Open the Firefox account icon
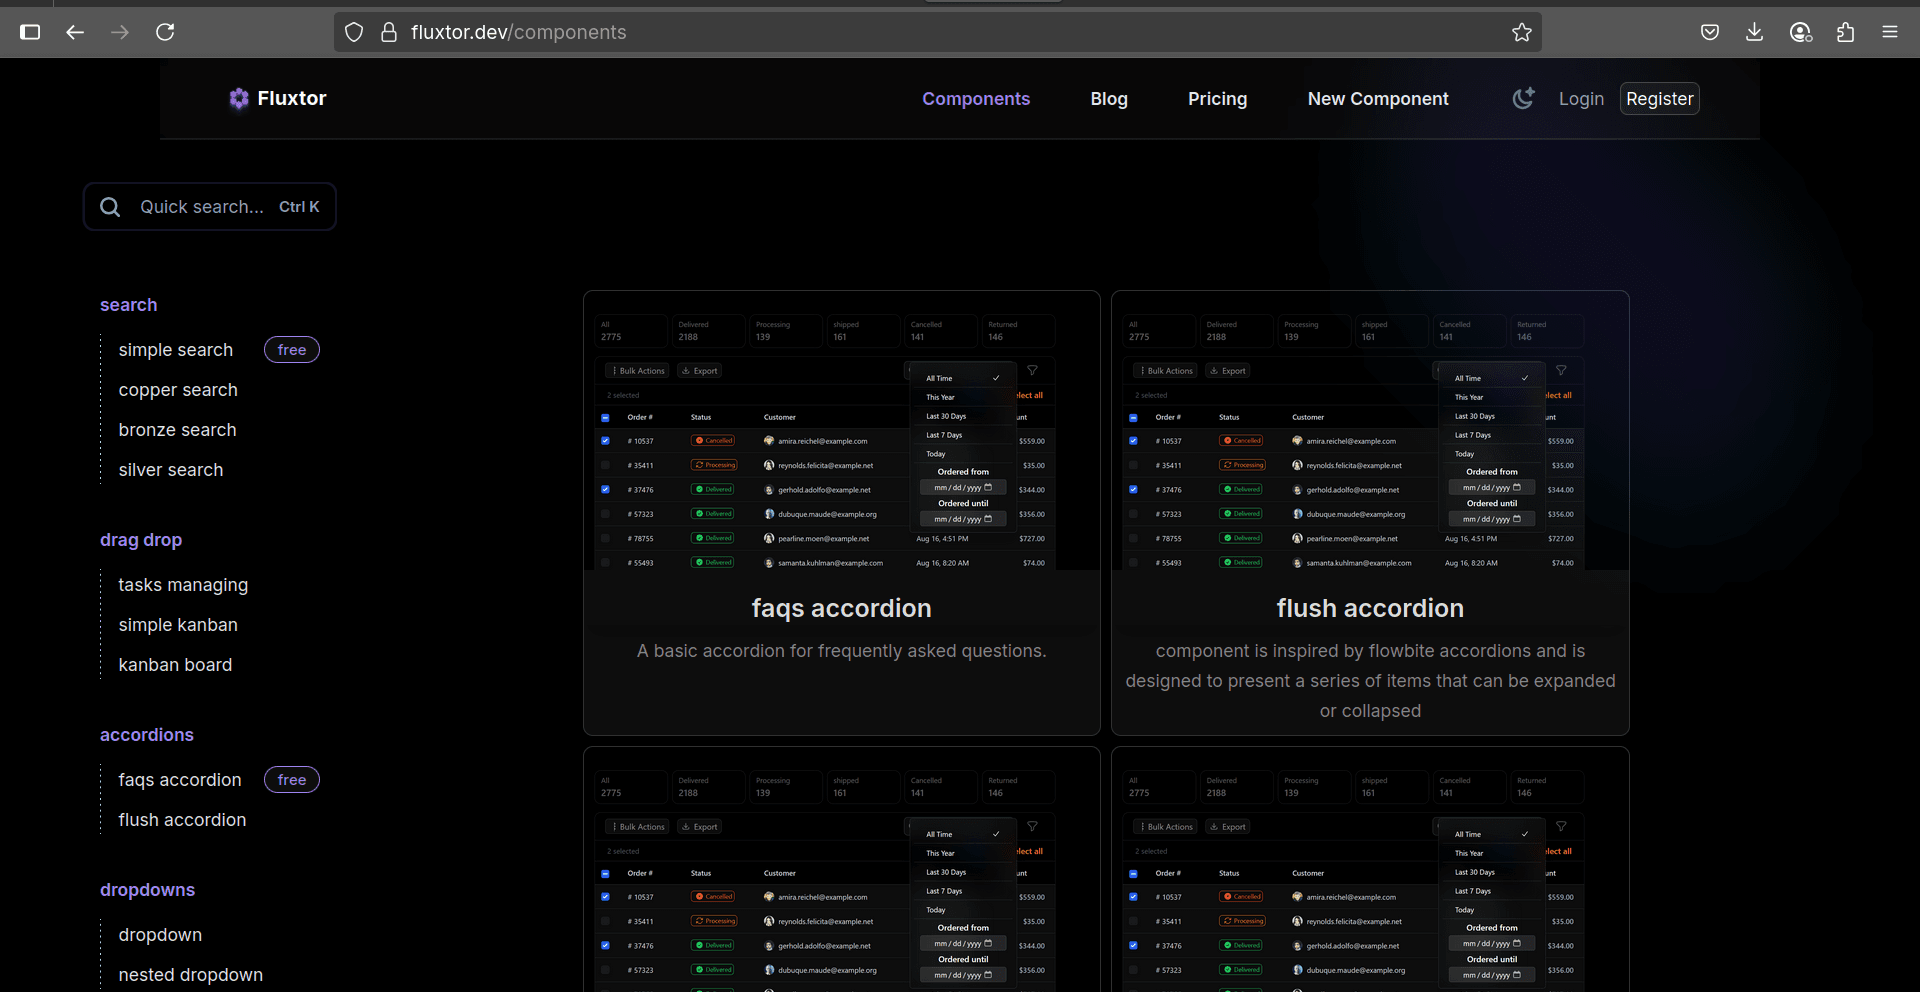1920x992 pixels. pos(1801,32)
